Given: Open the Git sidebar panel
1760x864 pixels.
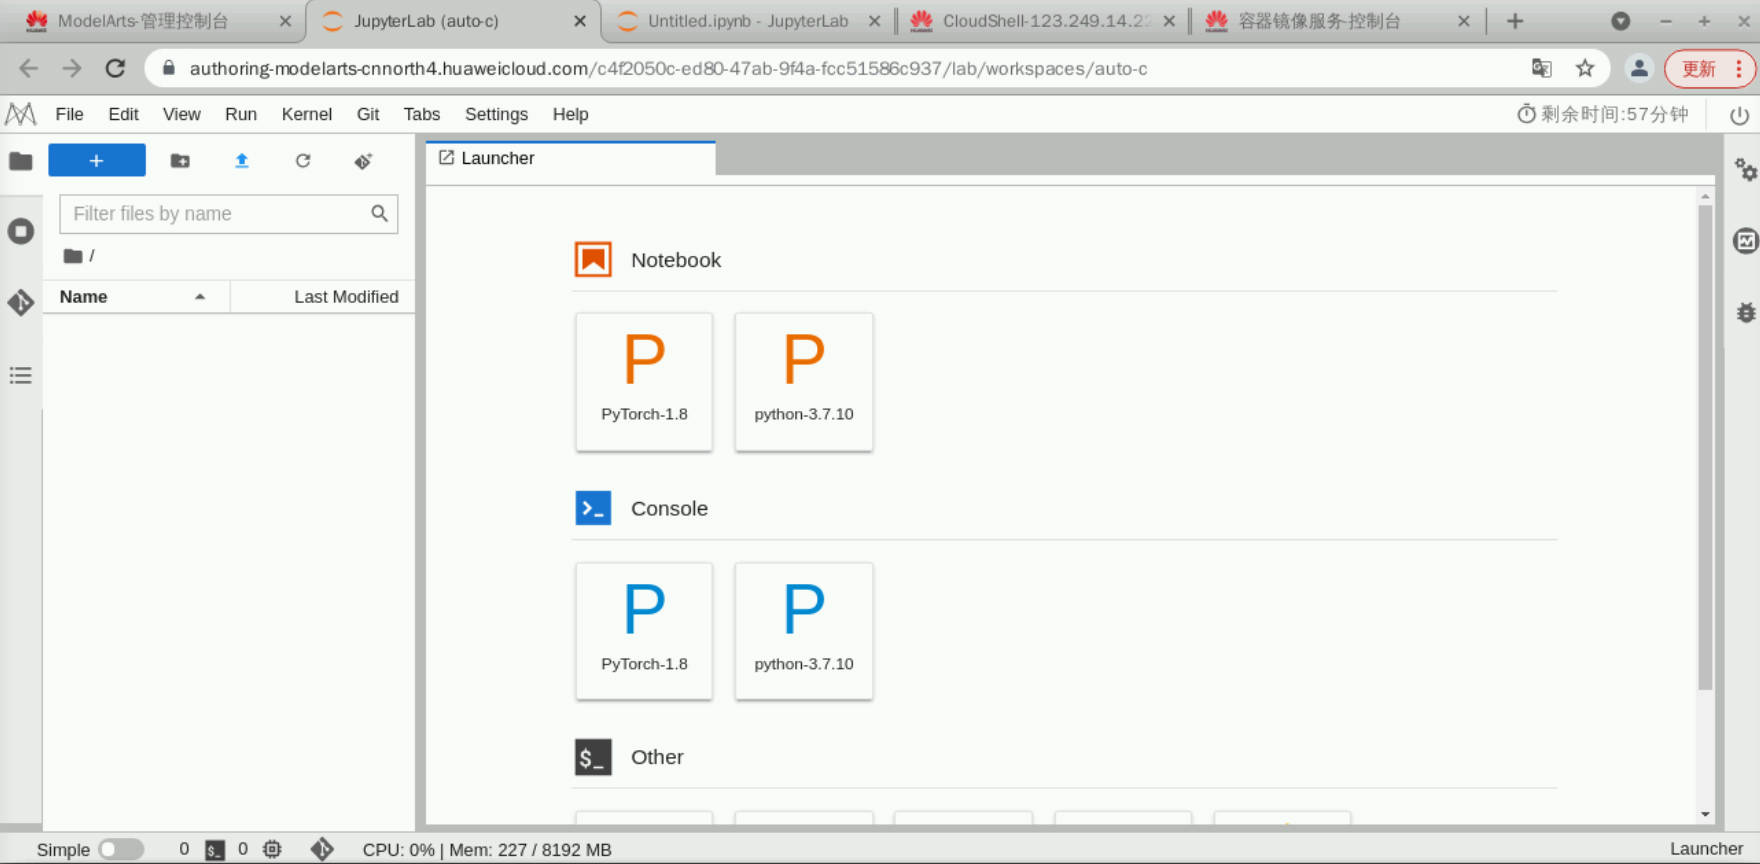Looking at the screenshot, I should 21,302.
